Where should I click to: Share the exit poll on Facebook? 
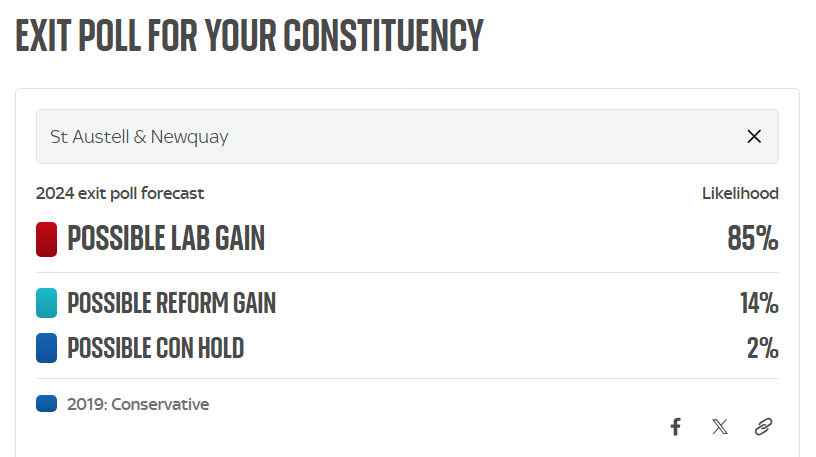[x=675, y=427]
